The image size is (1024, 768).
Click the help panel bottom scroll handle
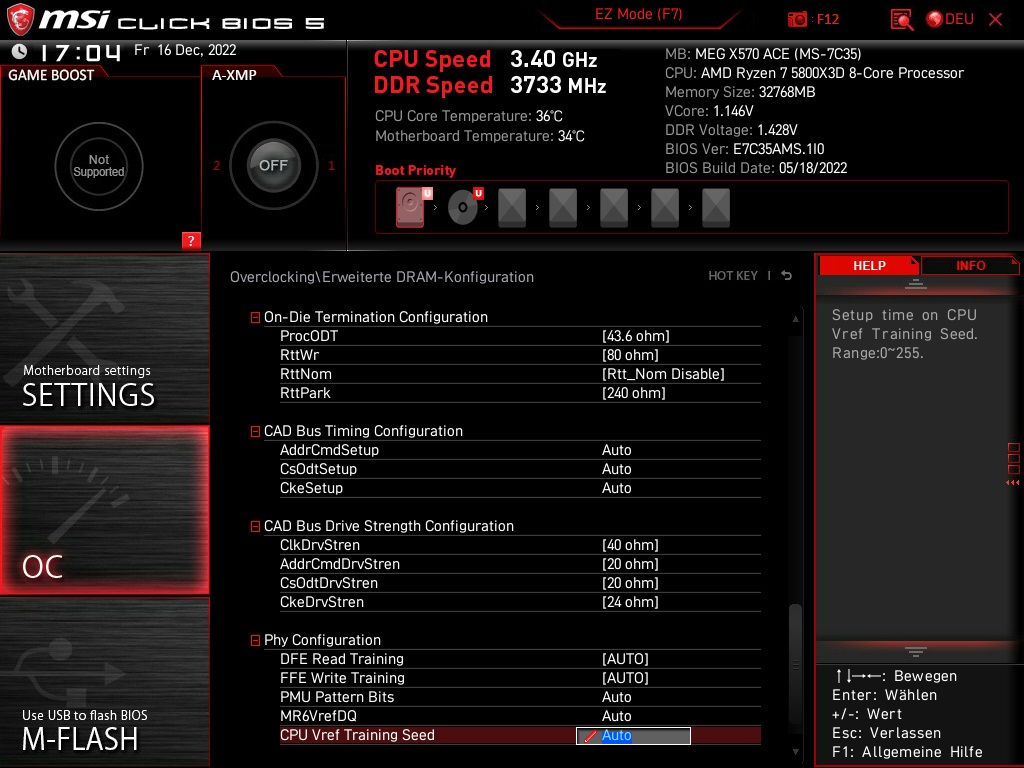coord(916,651)
